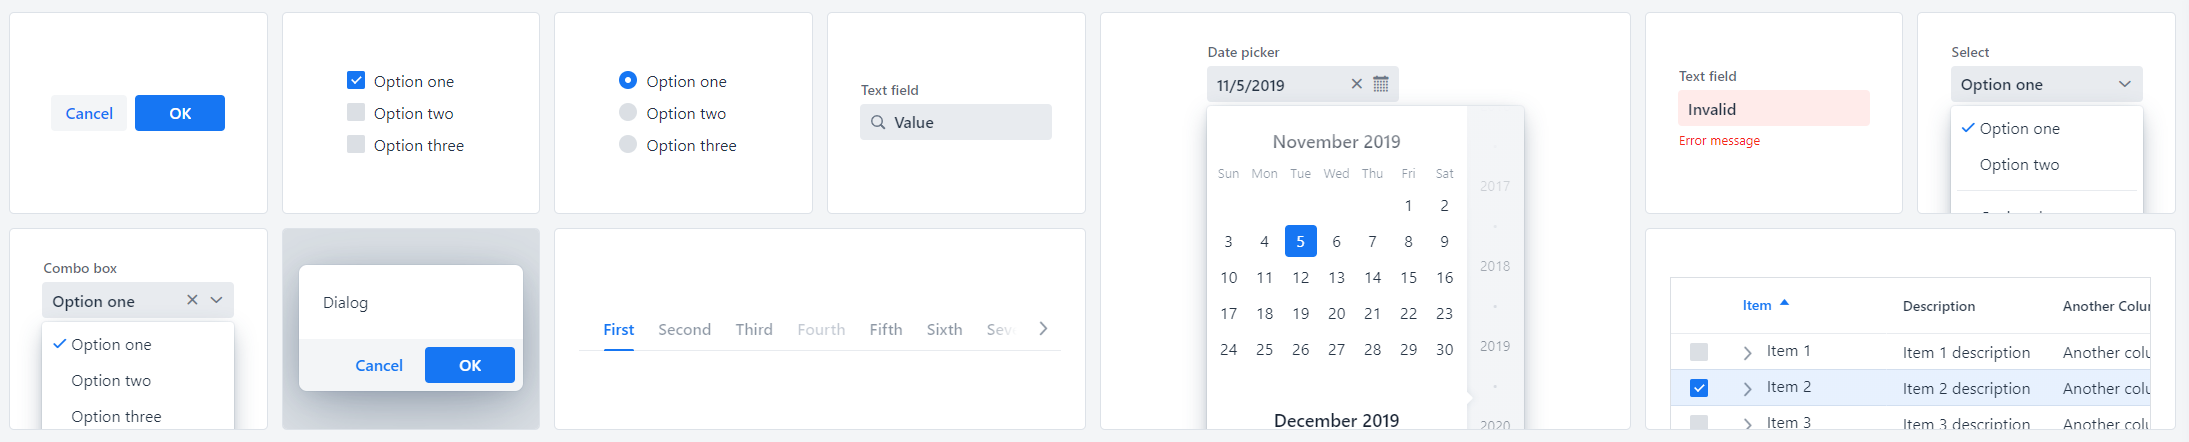This screenshot has height=442, width=2189.
Task: Clear the date picker value 11/5/2019
Action: [x=1356, y=84]
